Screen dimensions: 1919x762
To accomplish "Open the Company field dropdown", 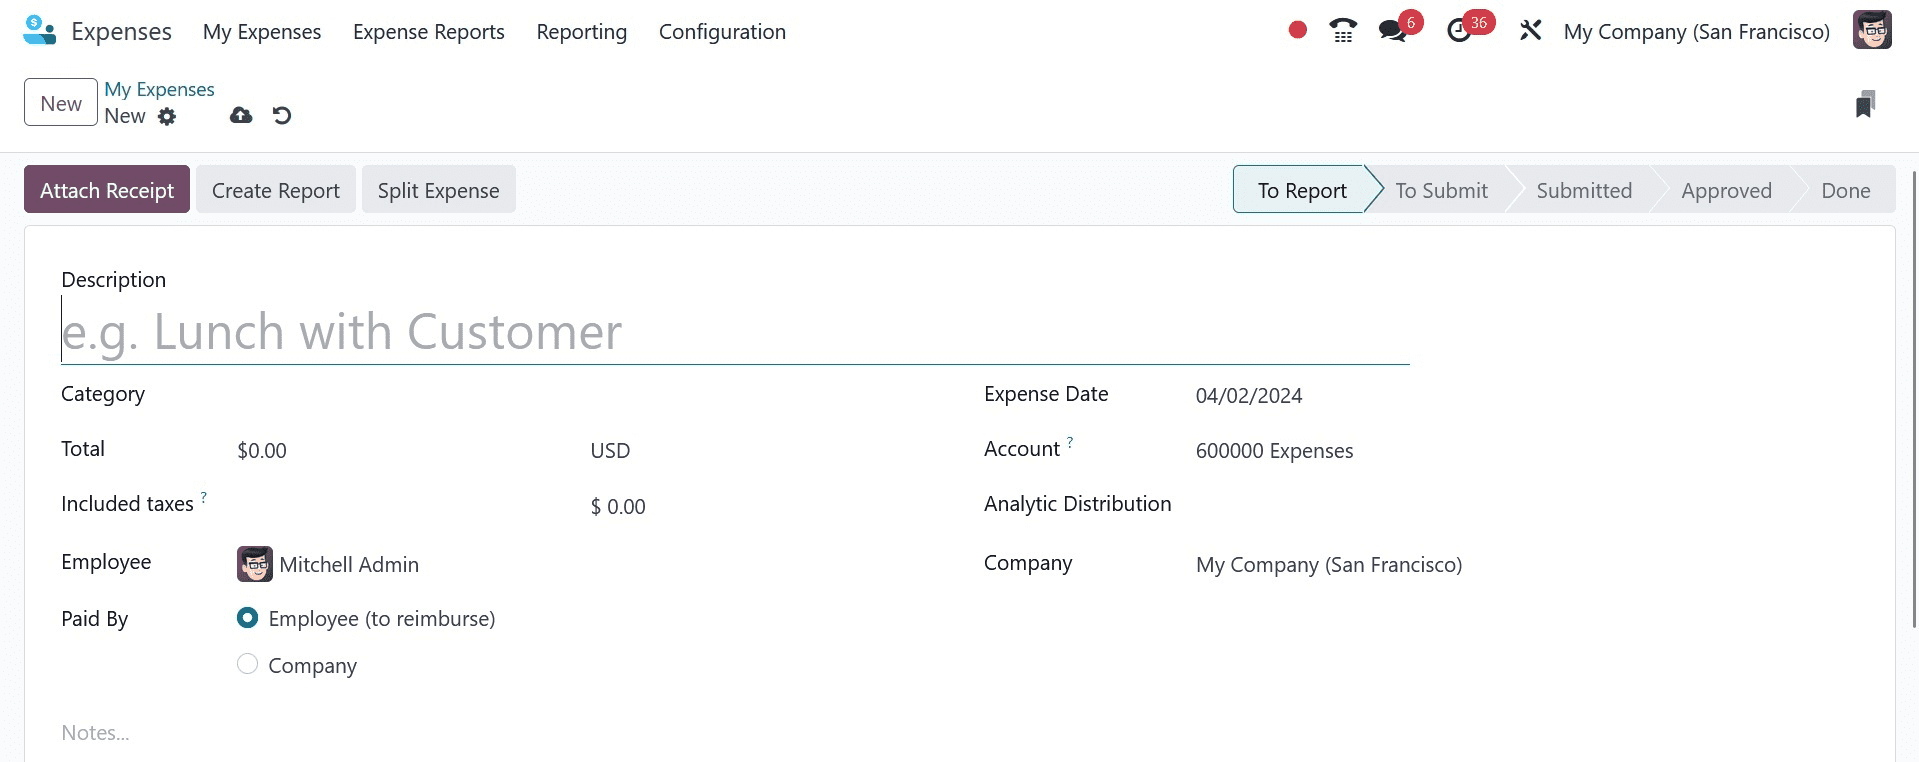I will coord(1526,565).
